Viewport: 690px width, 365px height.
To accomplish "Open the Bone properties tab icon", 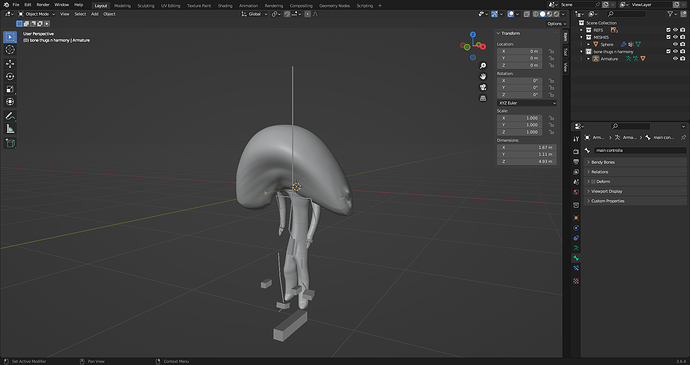I will 576,258.
